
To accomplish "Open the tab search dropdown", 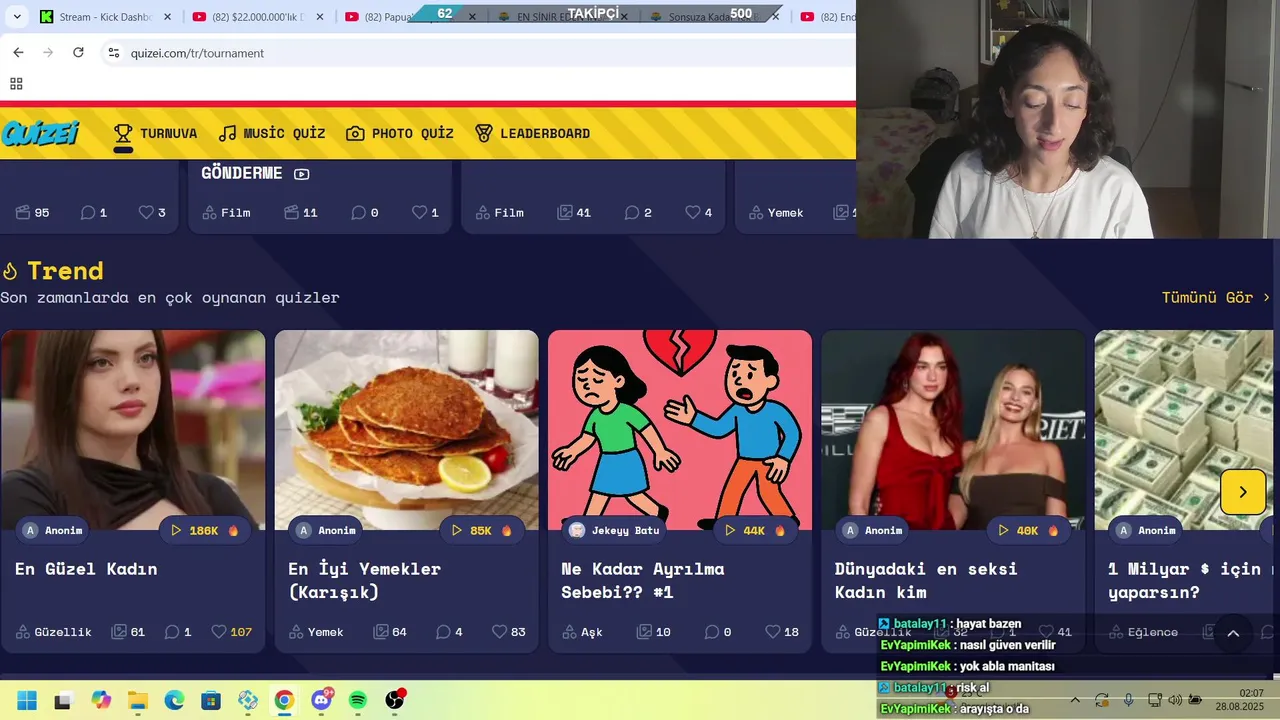I will 15,17.
